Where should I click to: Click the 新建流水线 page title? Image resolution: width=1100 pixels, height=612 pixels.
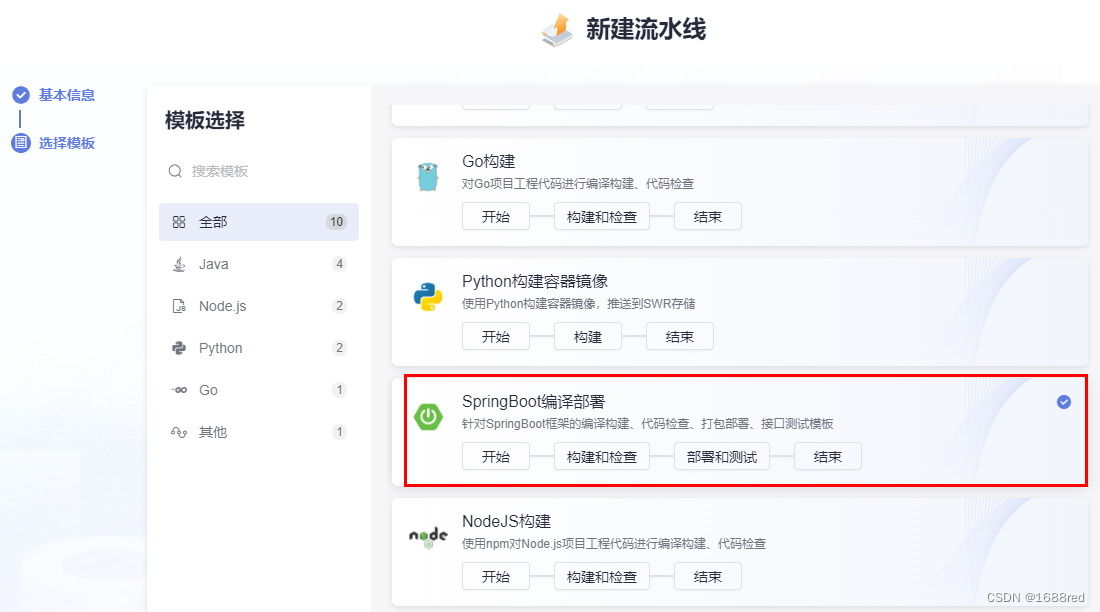(646, 29)
